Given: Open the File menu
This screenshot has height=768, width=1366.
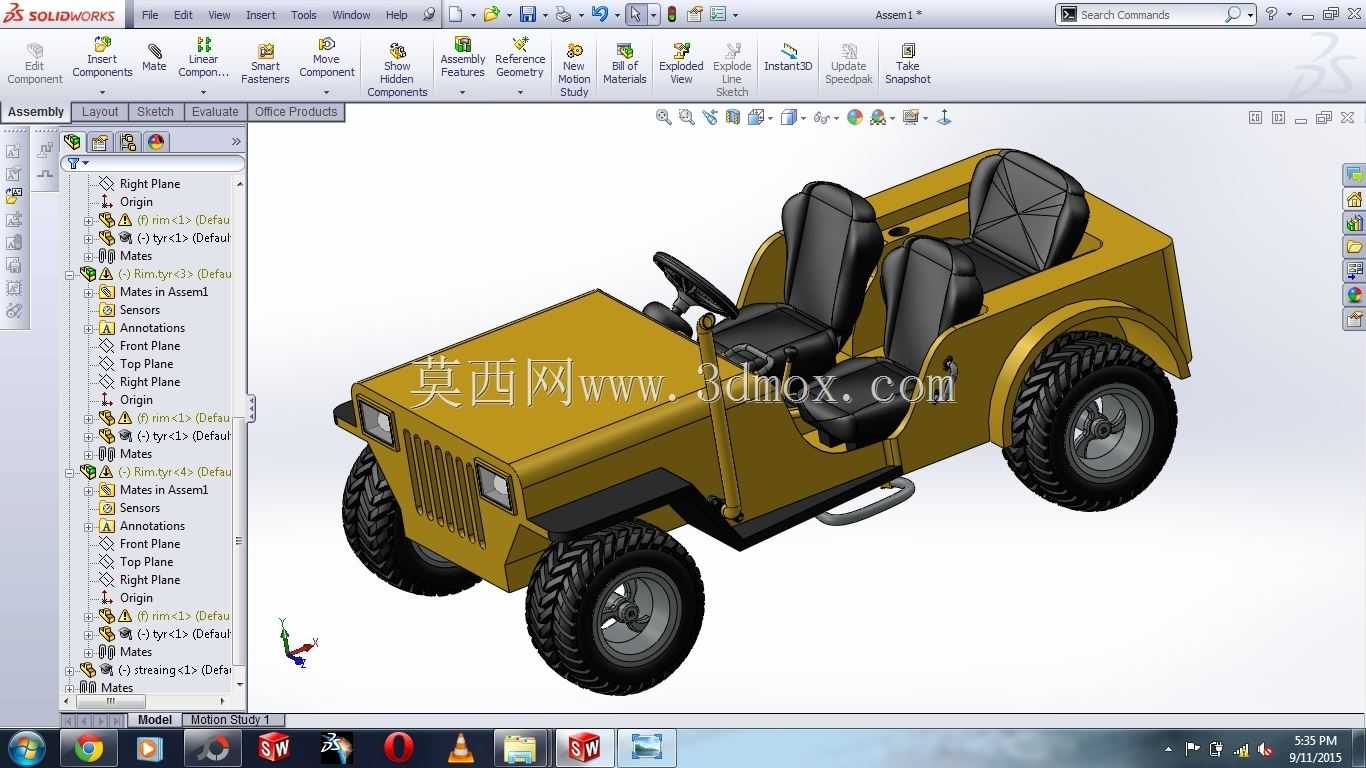Looking at the screenshot, I should (x=150, y=15).
